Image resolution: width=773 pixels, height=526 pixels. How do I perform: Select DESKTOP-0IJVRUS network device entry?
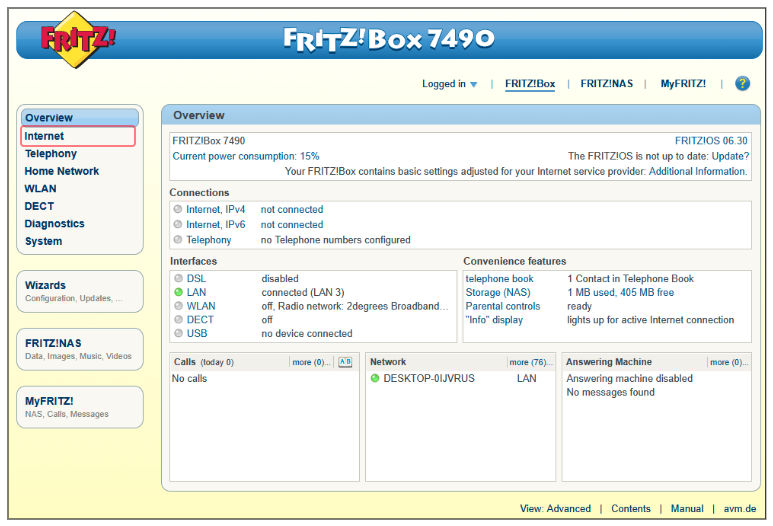[429, 379]
